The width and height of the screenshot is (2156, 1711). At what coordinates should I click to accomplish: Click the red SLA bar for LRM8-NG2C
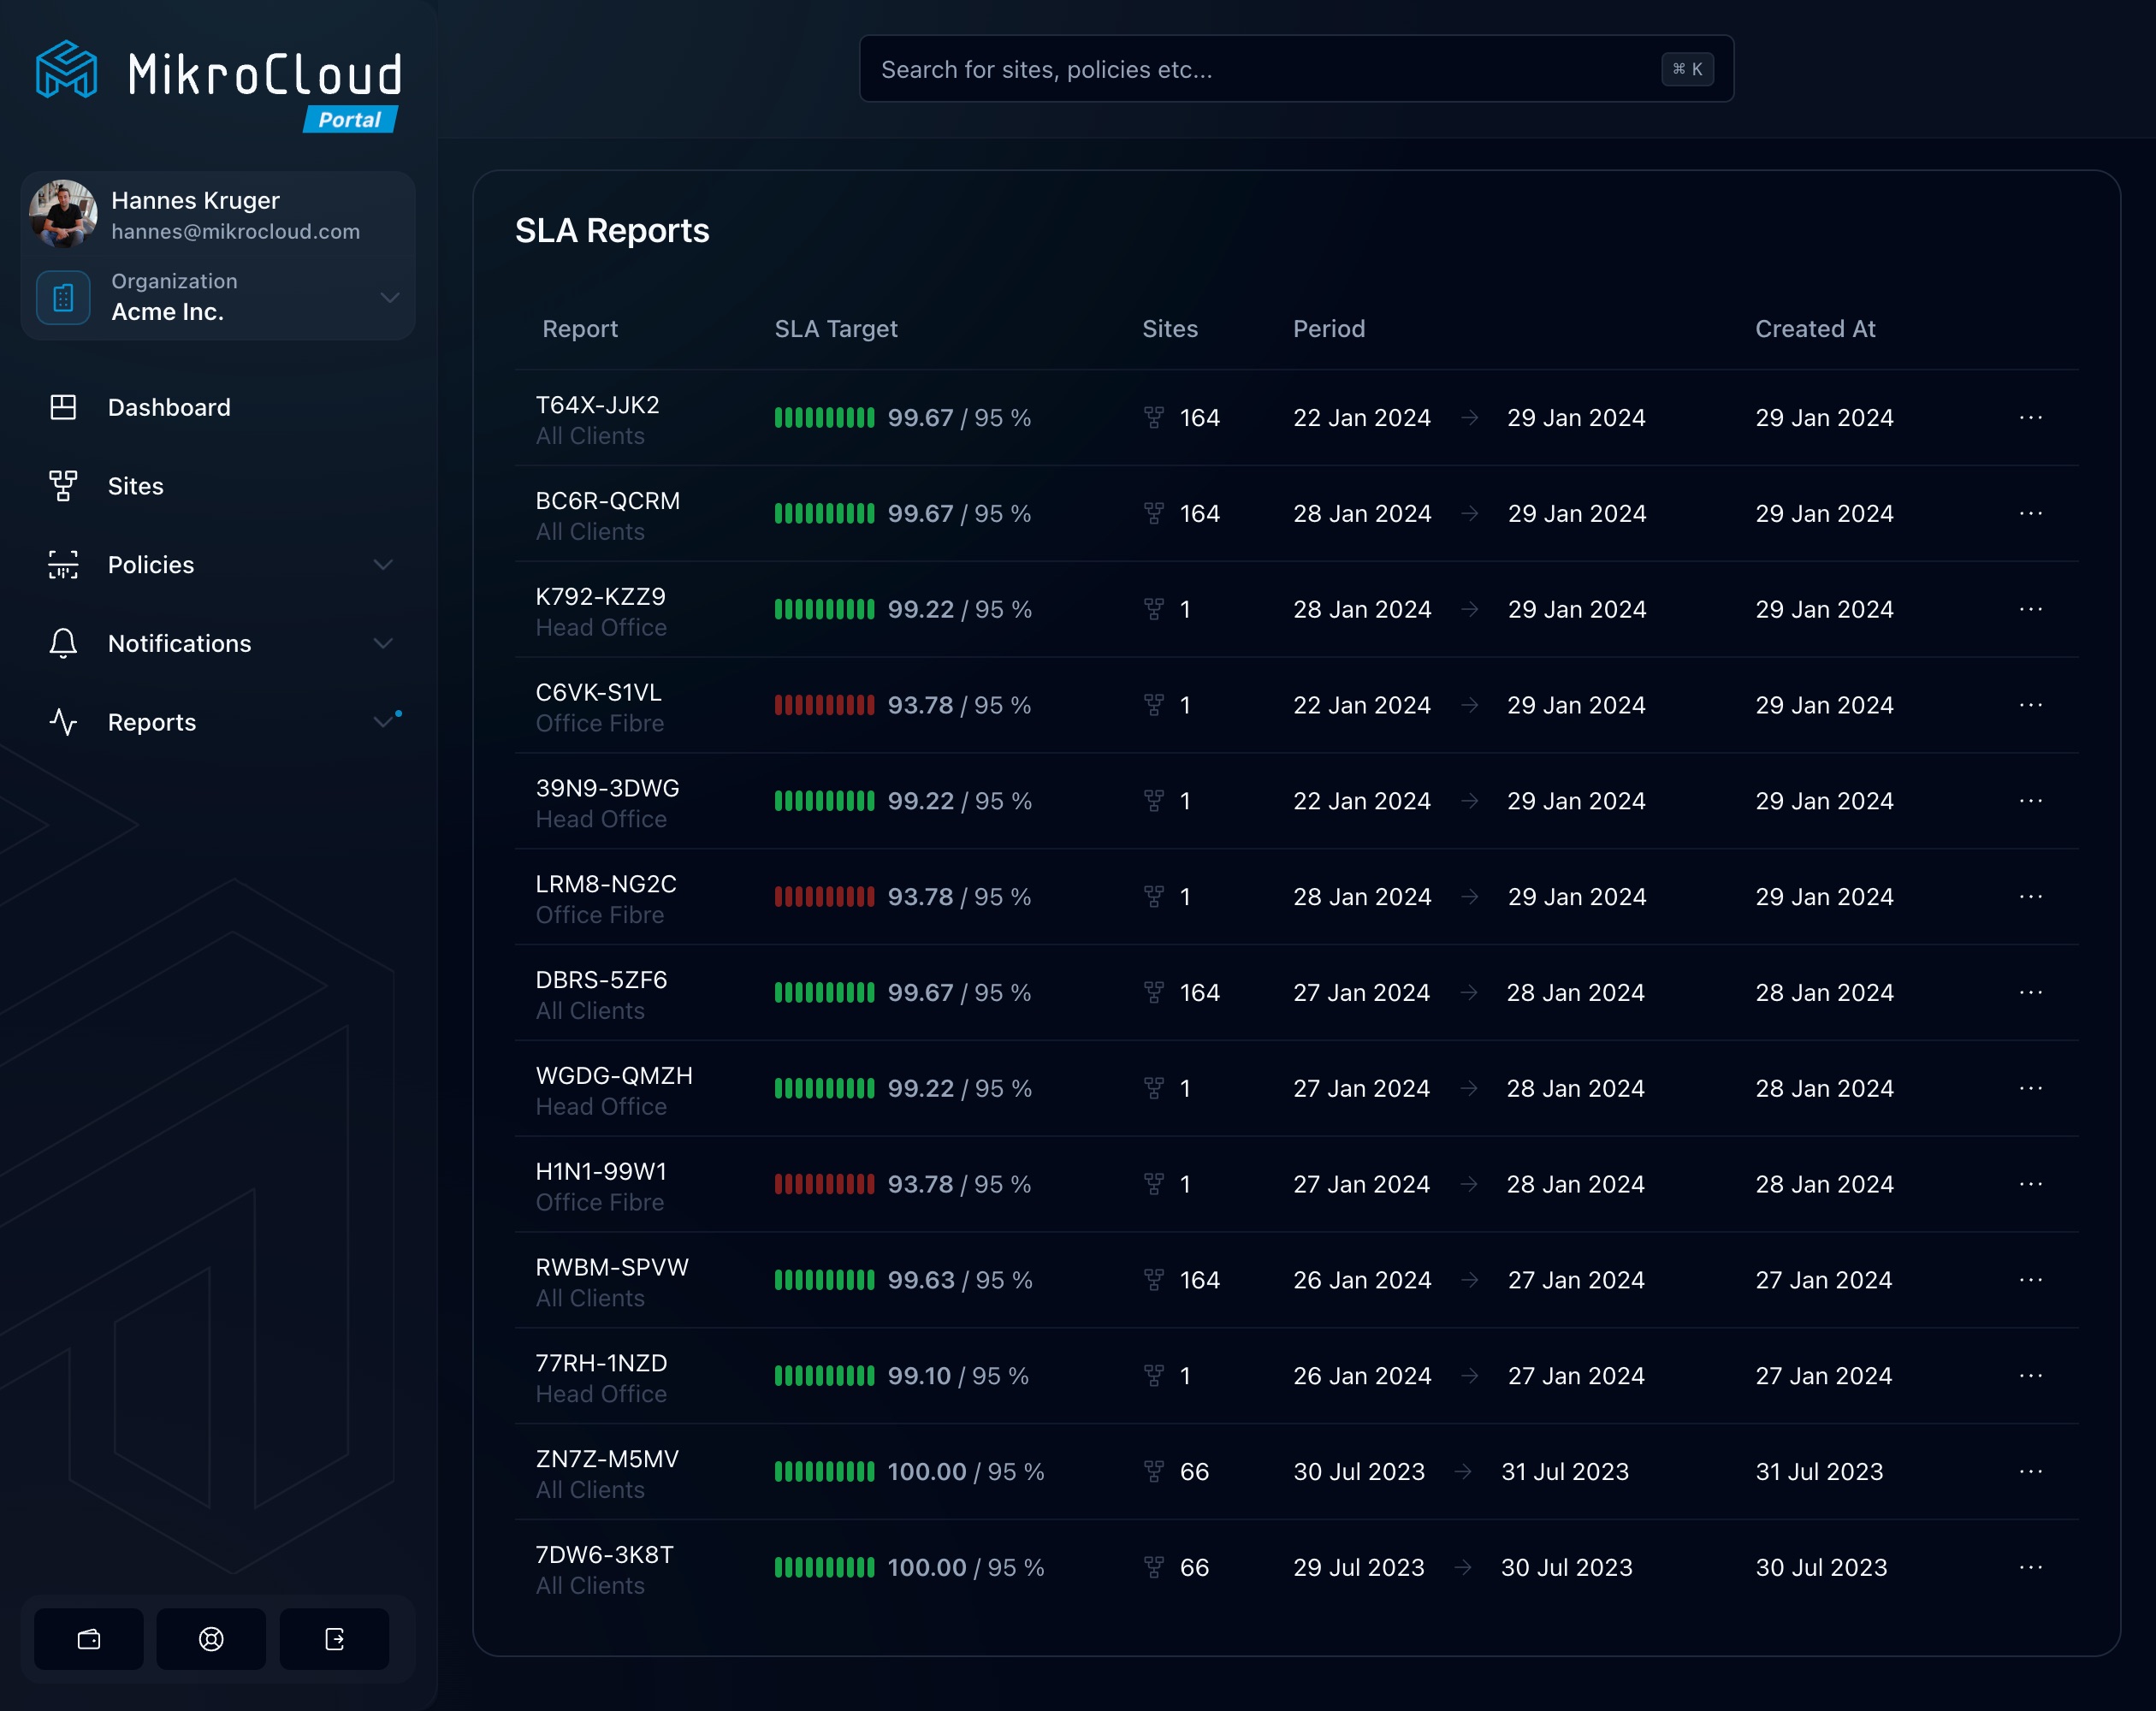[824, 897]
